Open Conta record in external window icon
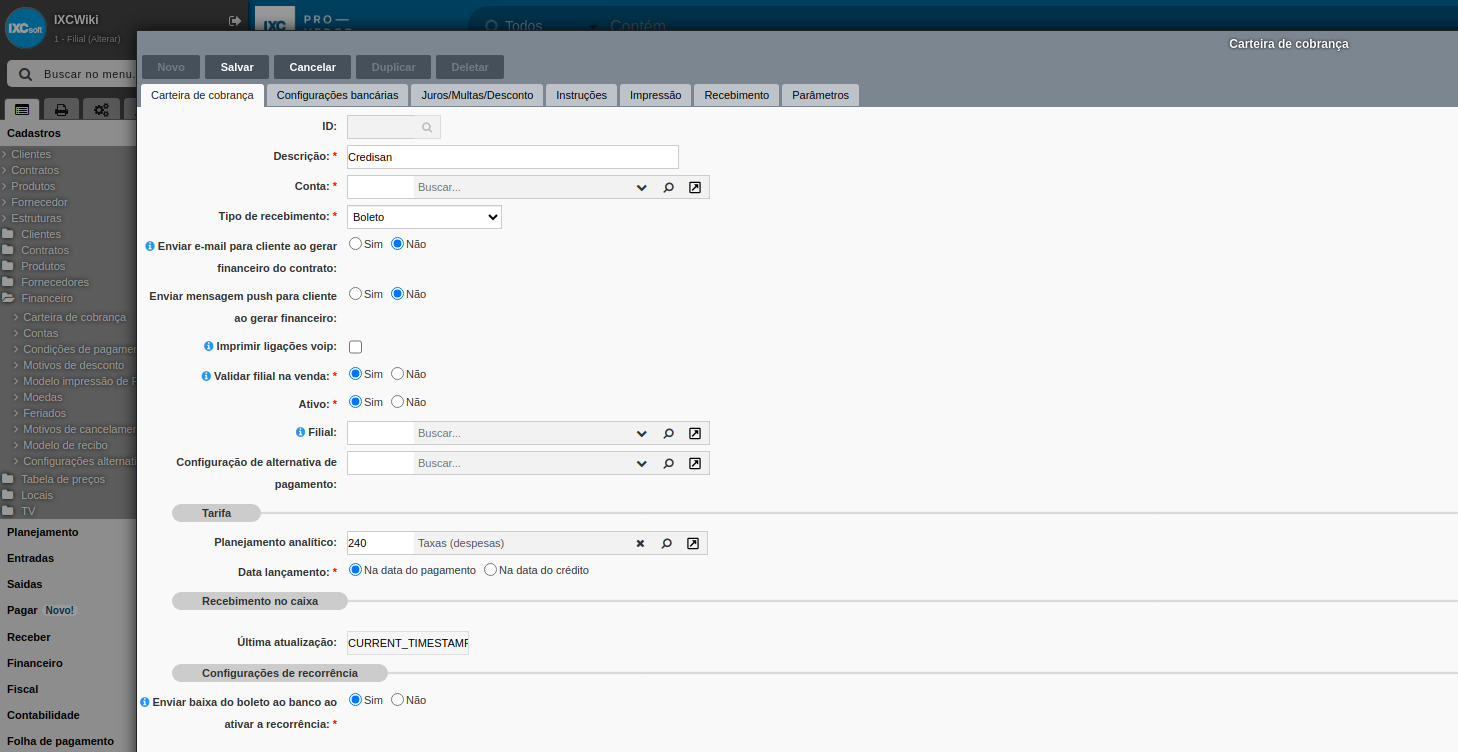Viewport: 1458px width, 752px height. coord(695,187)
